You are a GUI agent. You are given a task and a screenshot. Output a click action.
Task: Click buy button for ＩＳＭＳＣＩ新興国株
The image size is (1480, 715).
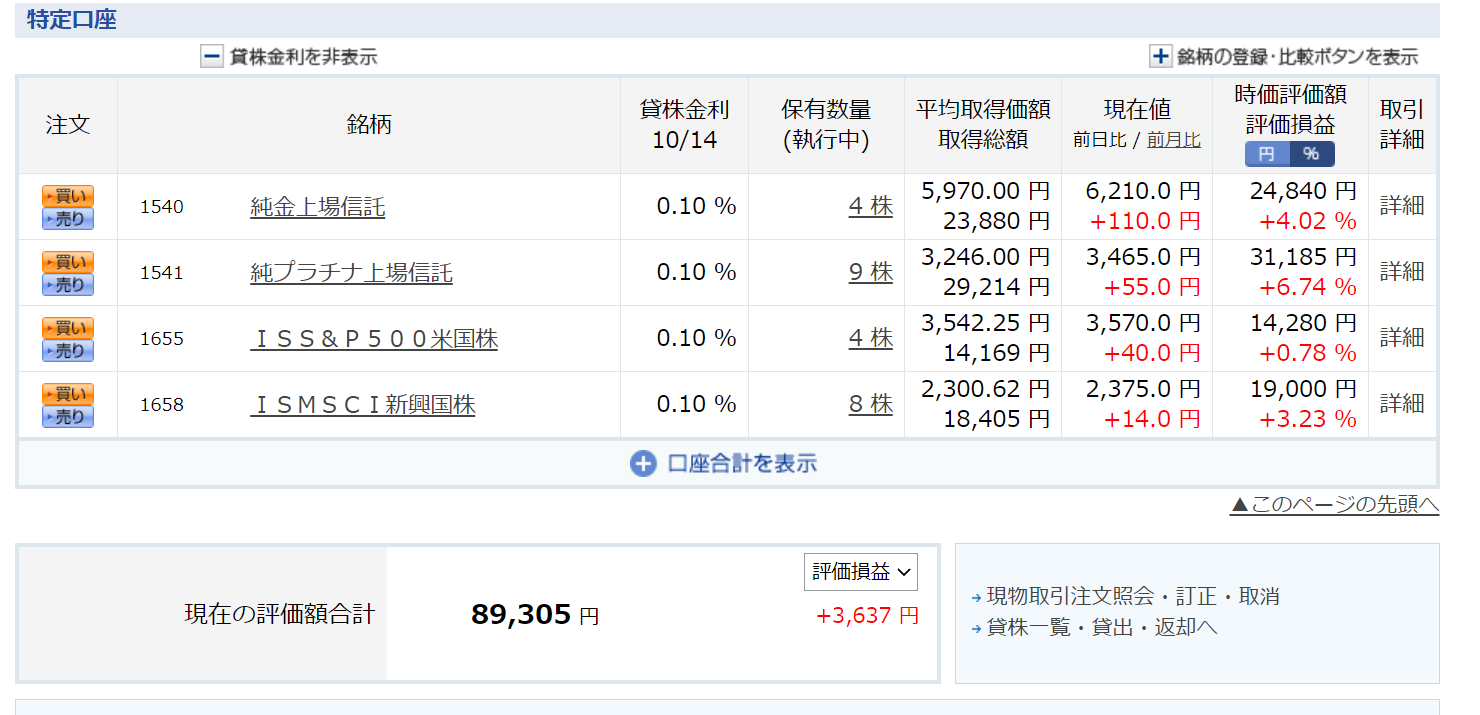68,394
